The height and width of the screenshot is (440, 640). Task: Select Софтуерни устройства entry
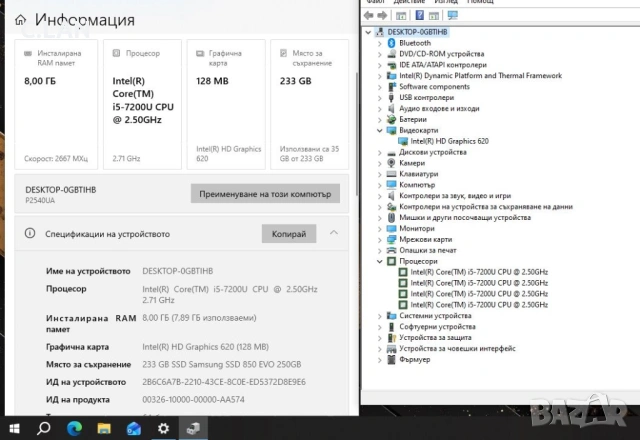coord(437,327)
